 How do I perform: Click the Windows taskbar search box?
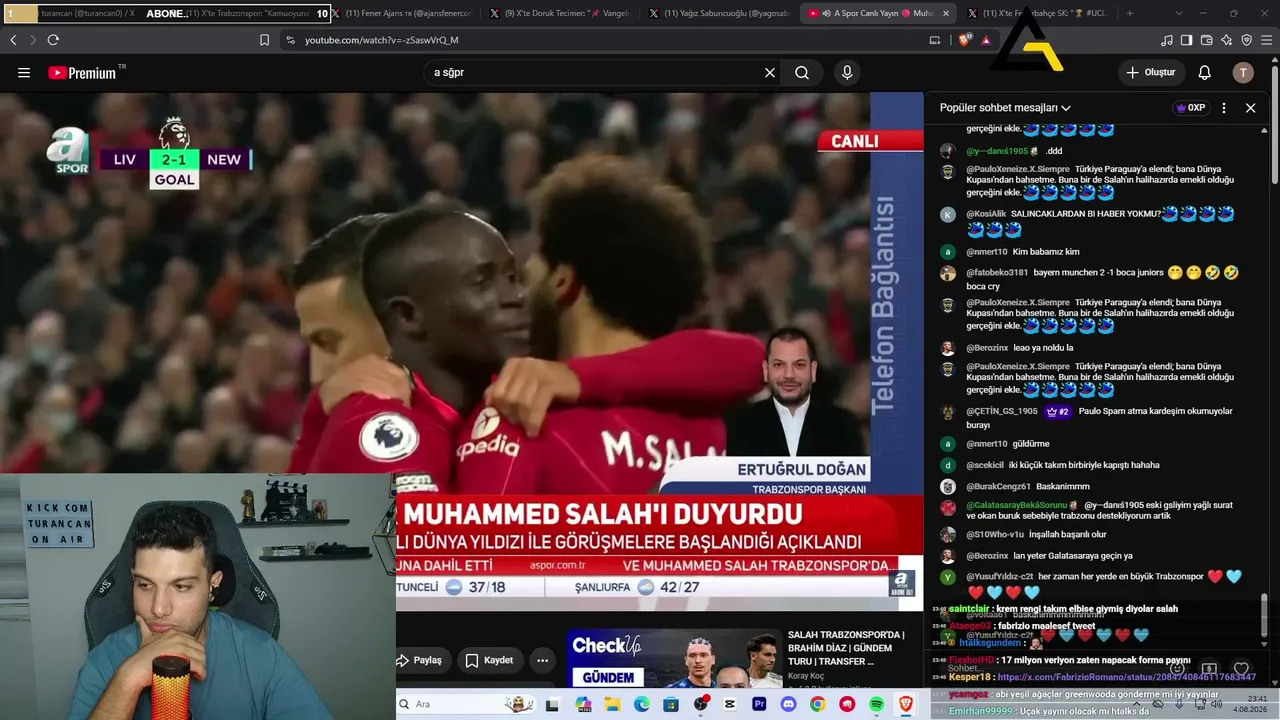466,704
